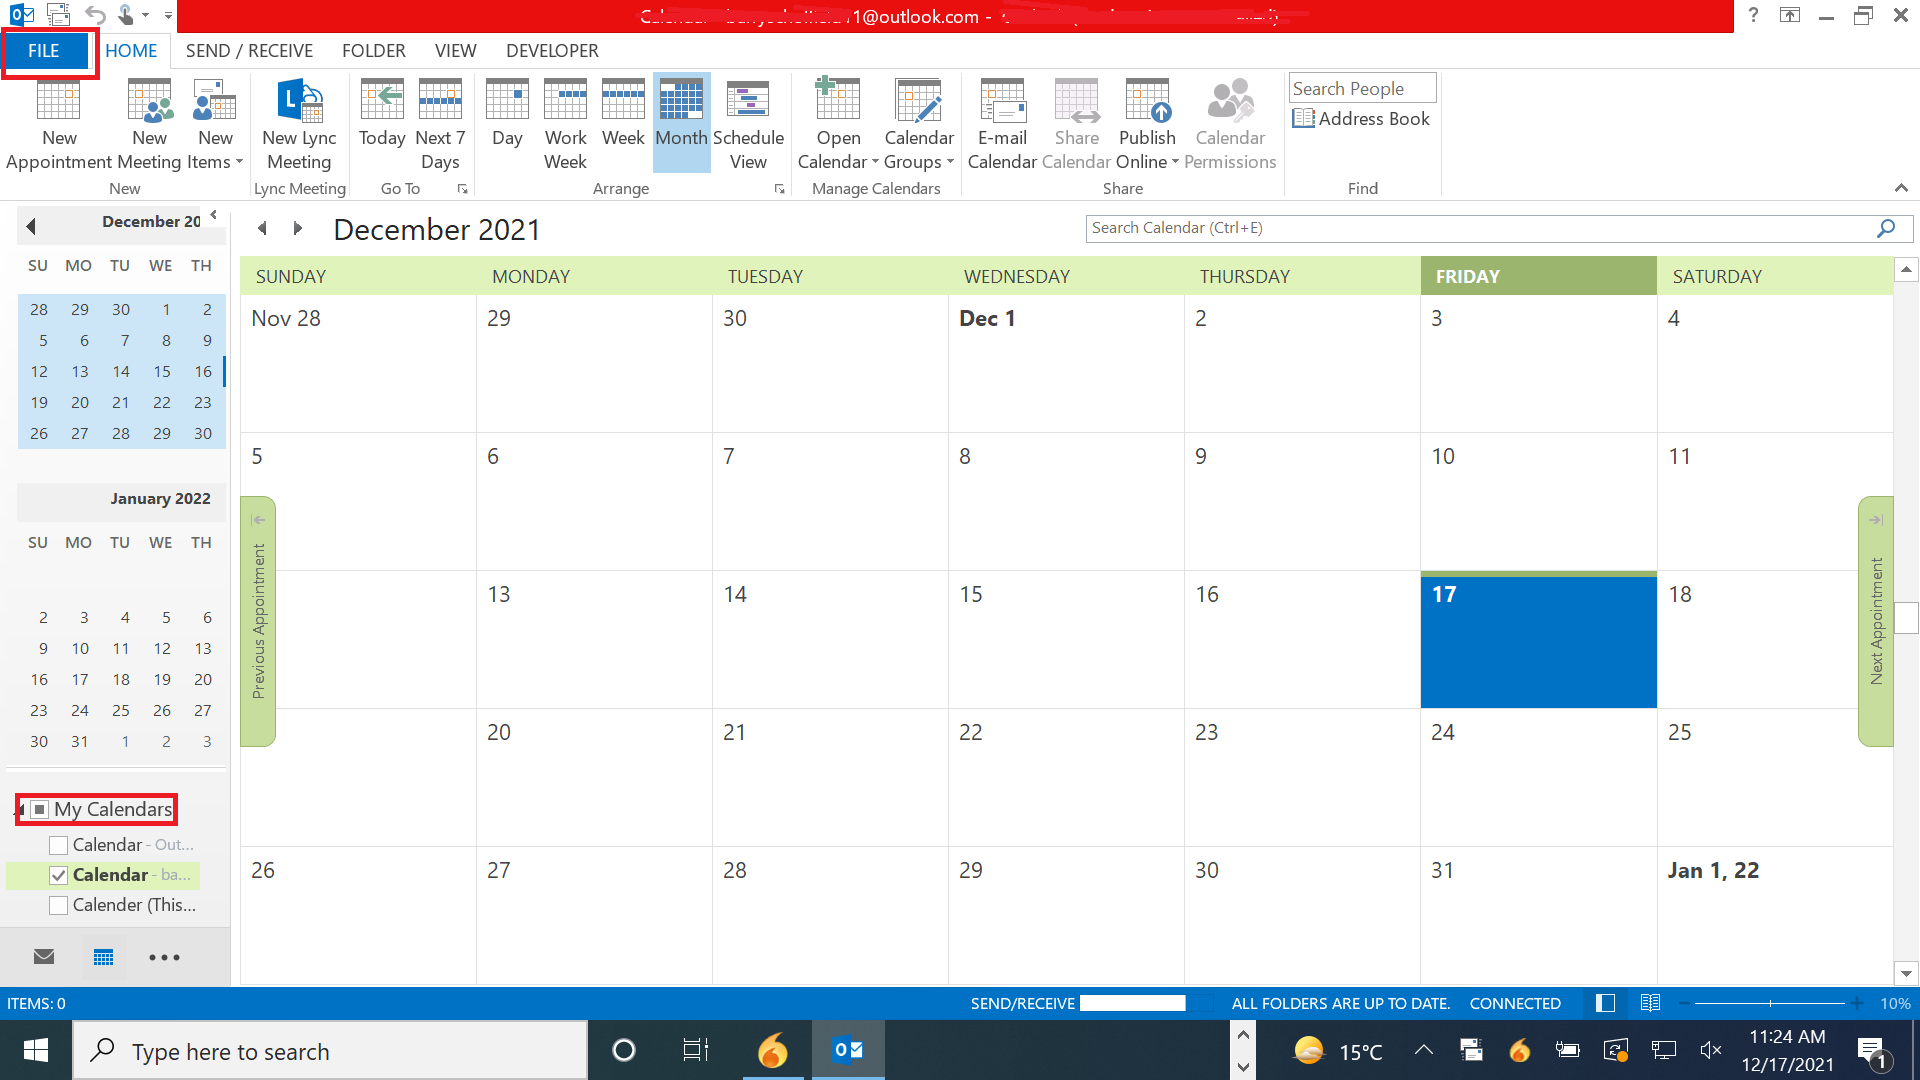1920x1080 pixels.
Task: Select the Jan 1, 22 day cell
Action: pos(1774,915)
